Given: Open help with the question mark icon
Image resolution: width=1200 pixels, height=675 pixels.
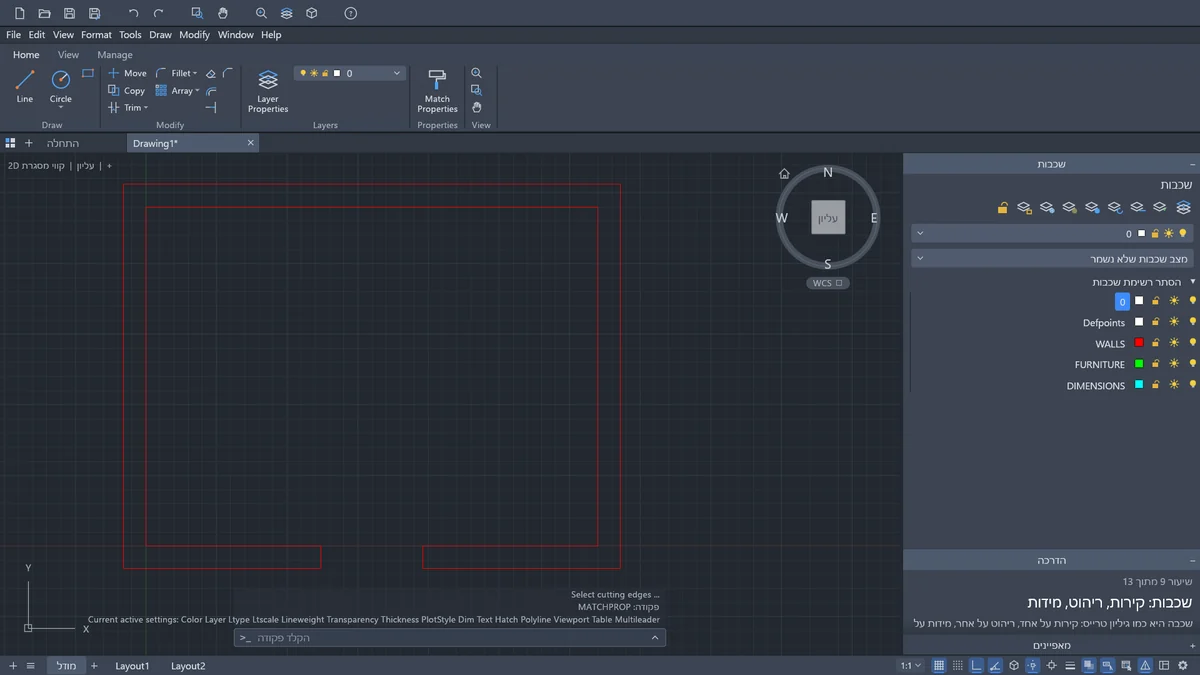Looking at the screenshot, I should pyautogui.click(x=350, y=13).
